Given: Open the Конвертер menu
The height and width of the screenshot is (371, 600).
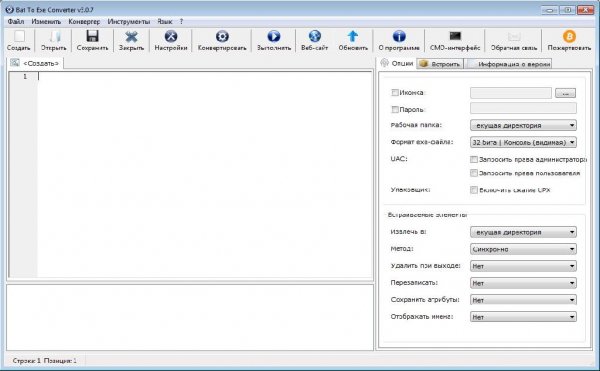Looking at the screenshot, I should [84, 22].
